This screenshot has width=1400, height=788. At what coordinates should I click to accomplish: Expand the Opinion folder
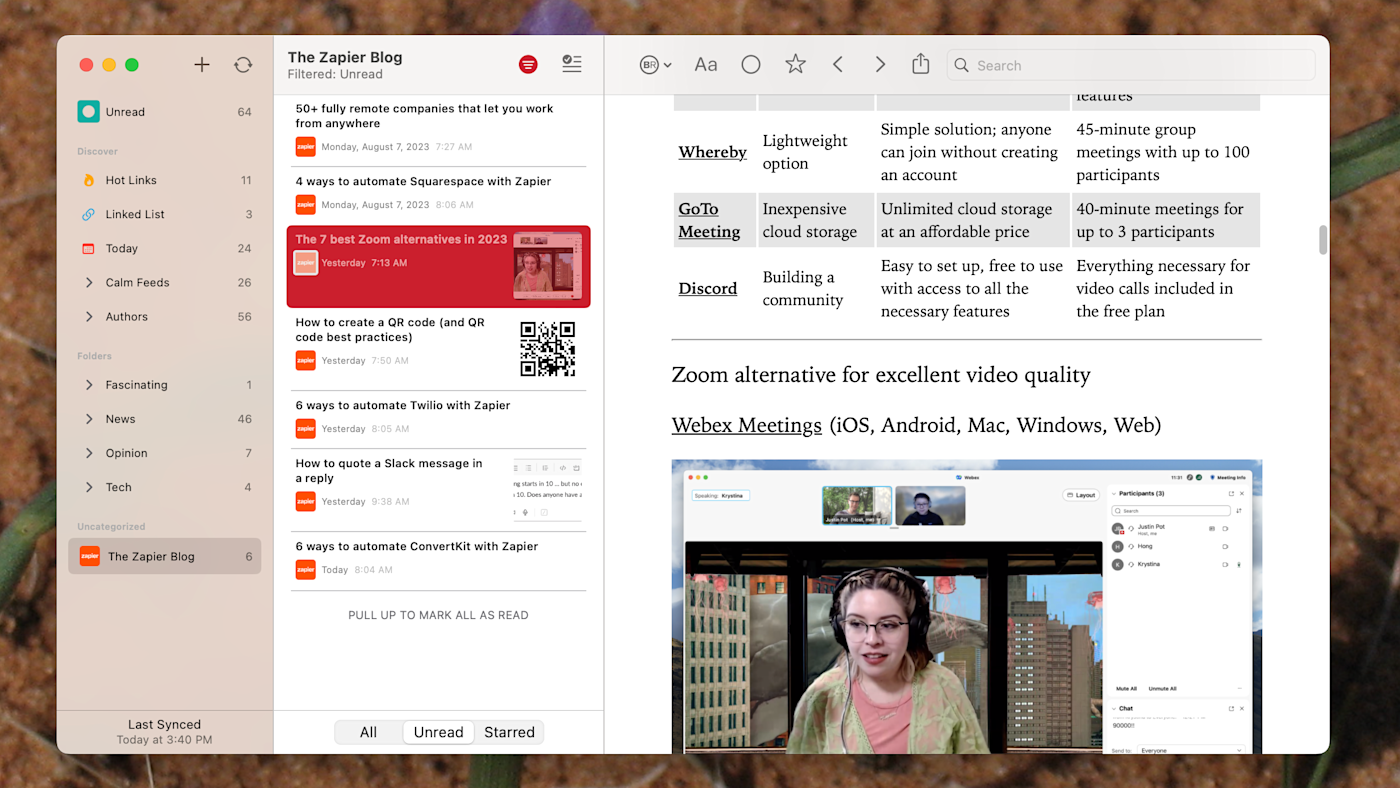pyautogui.click(x=90, y=453)
